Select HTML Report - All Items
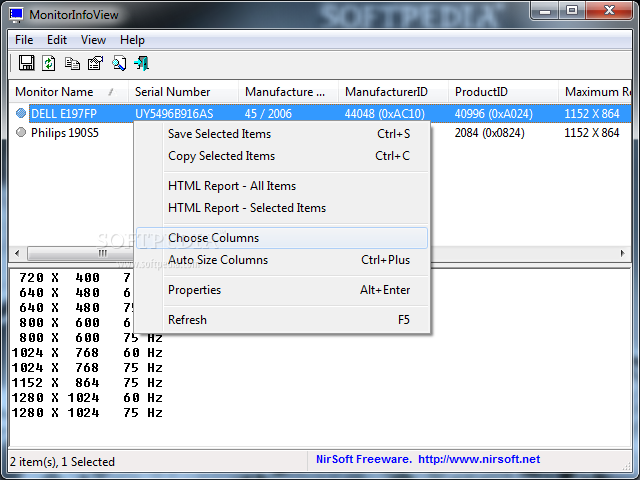 282,186
